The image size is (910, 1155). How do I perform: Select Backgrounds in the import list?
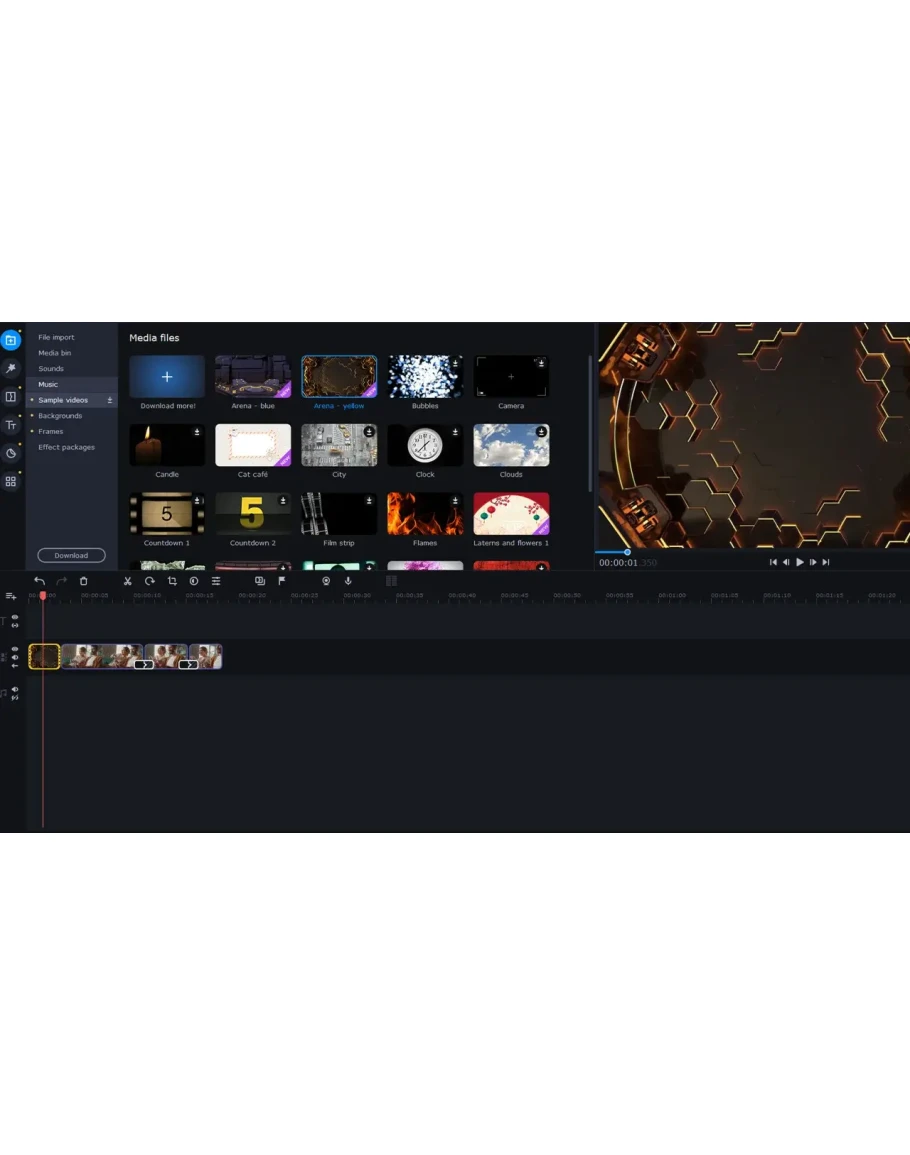tap(60, 416)
